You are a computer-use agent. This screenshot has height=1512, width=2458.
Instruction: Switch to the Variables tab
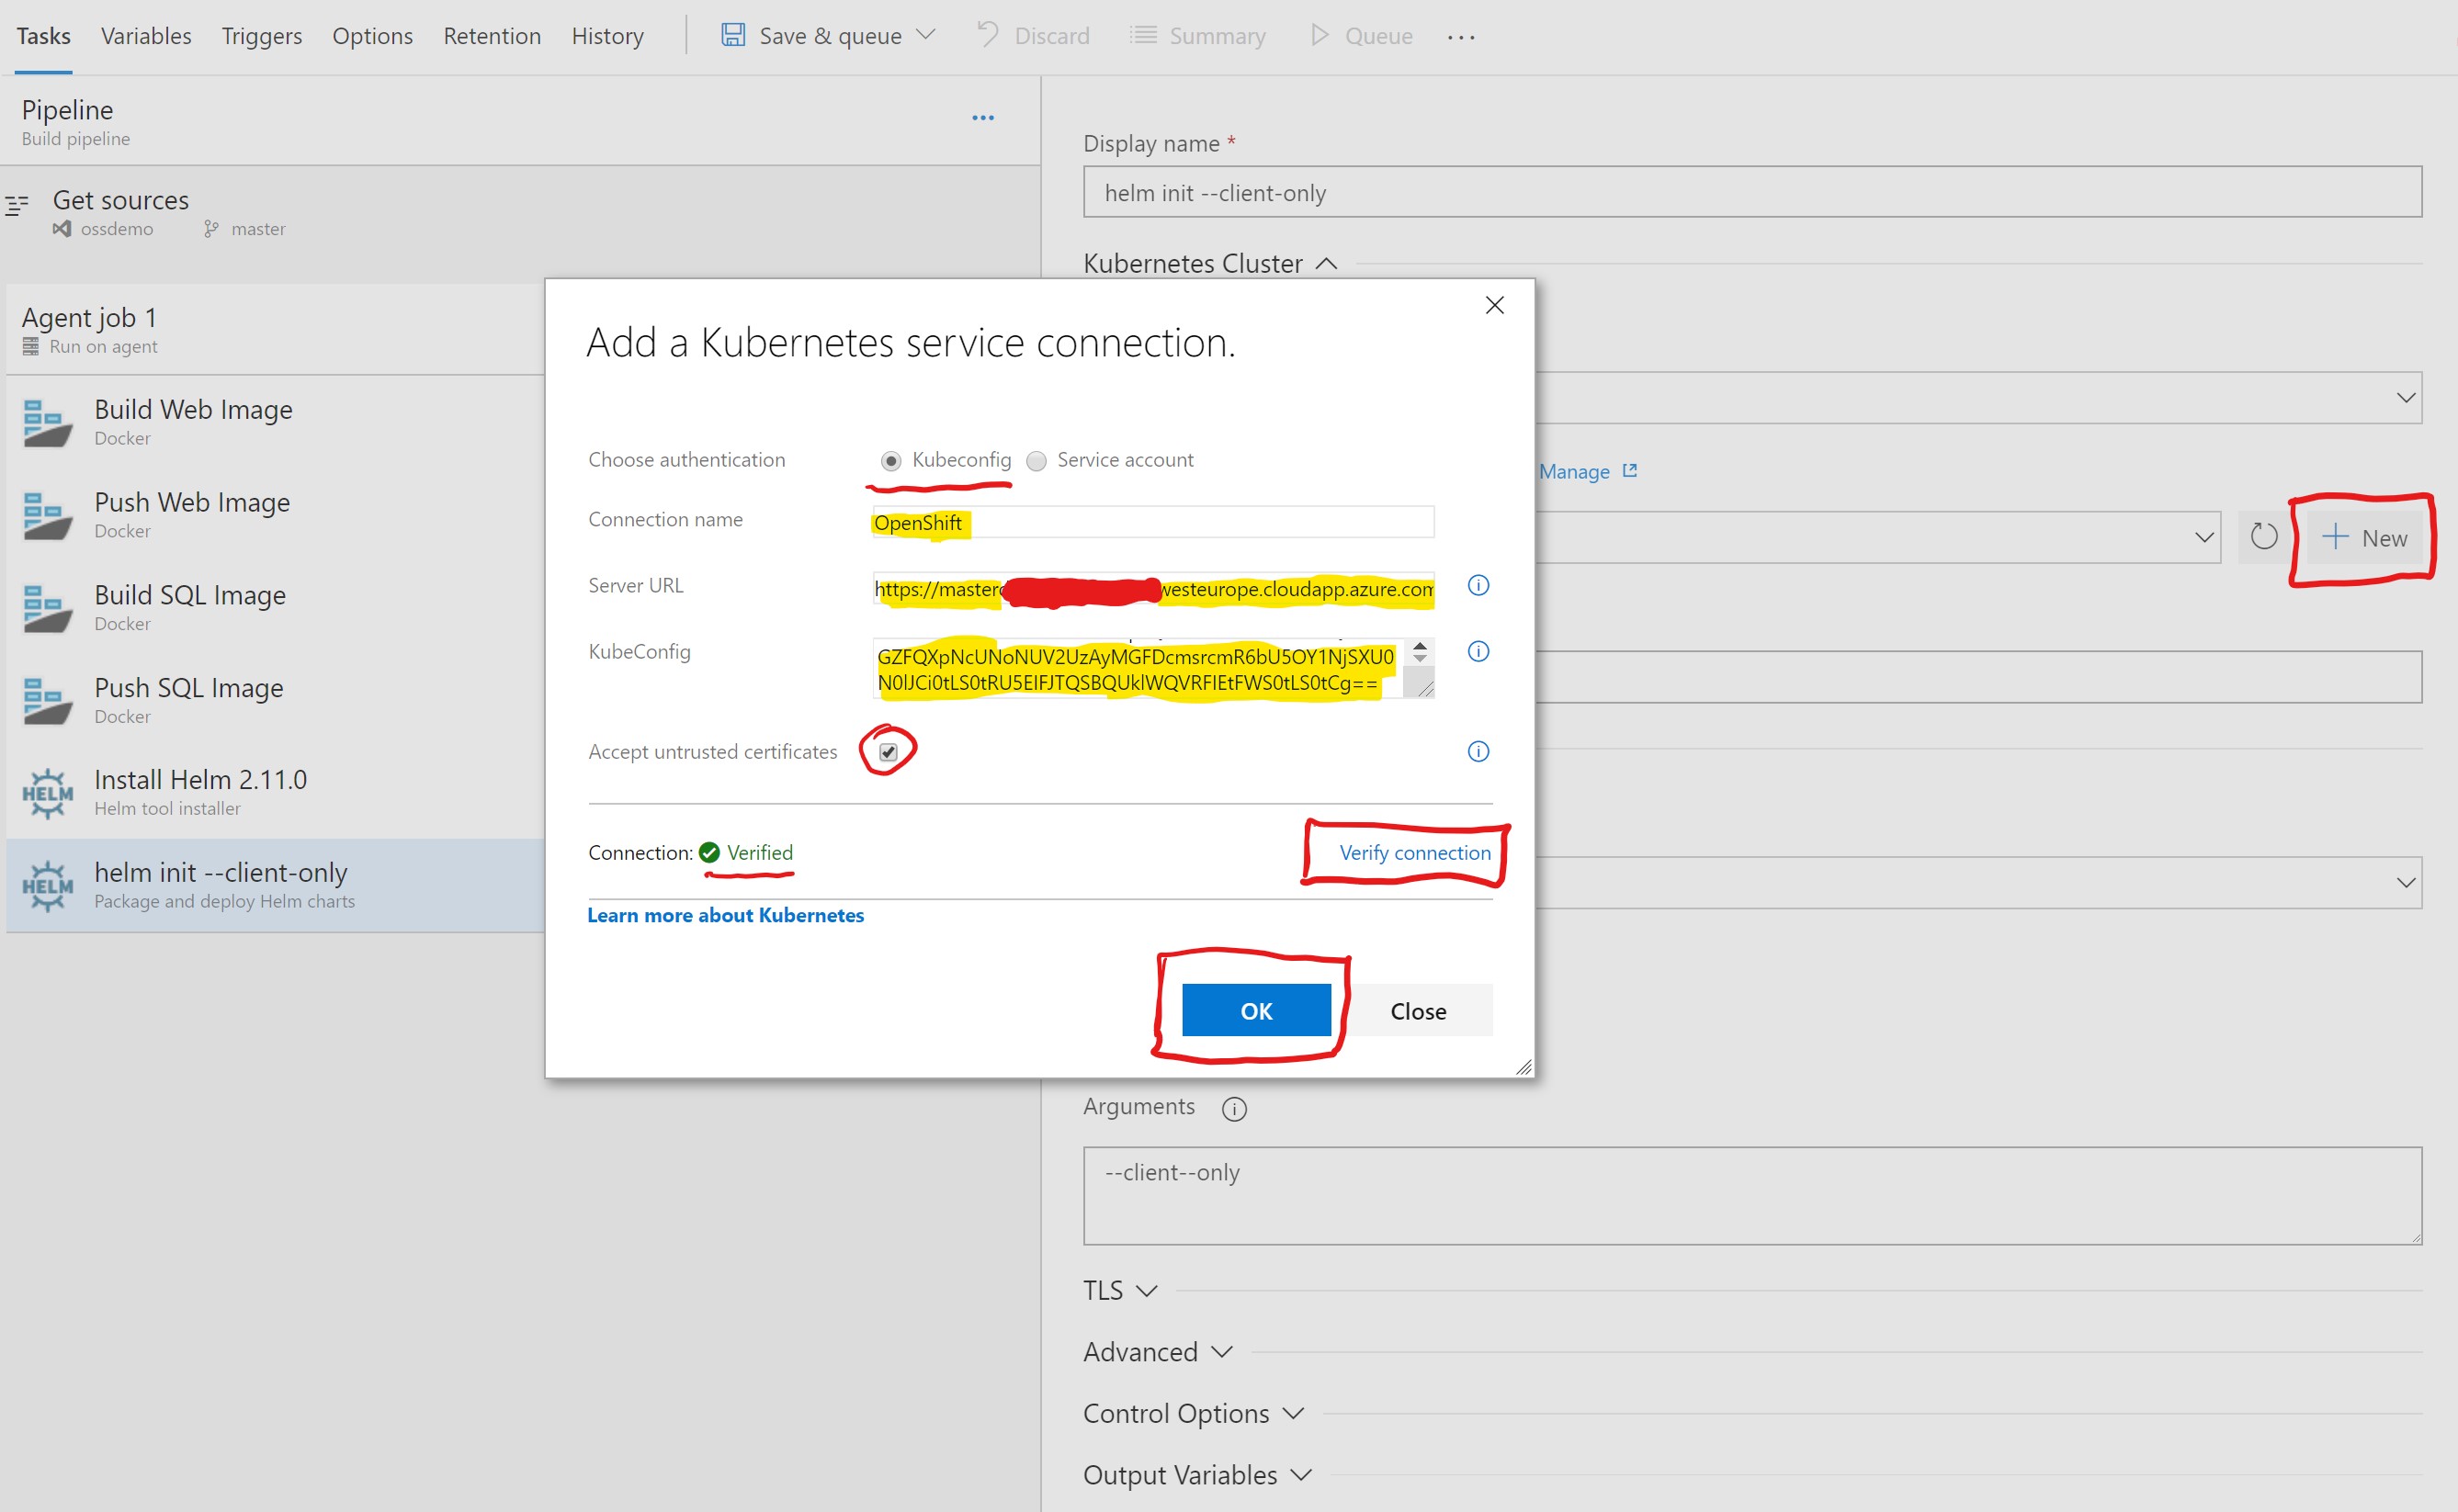[x=146, y=36]
